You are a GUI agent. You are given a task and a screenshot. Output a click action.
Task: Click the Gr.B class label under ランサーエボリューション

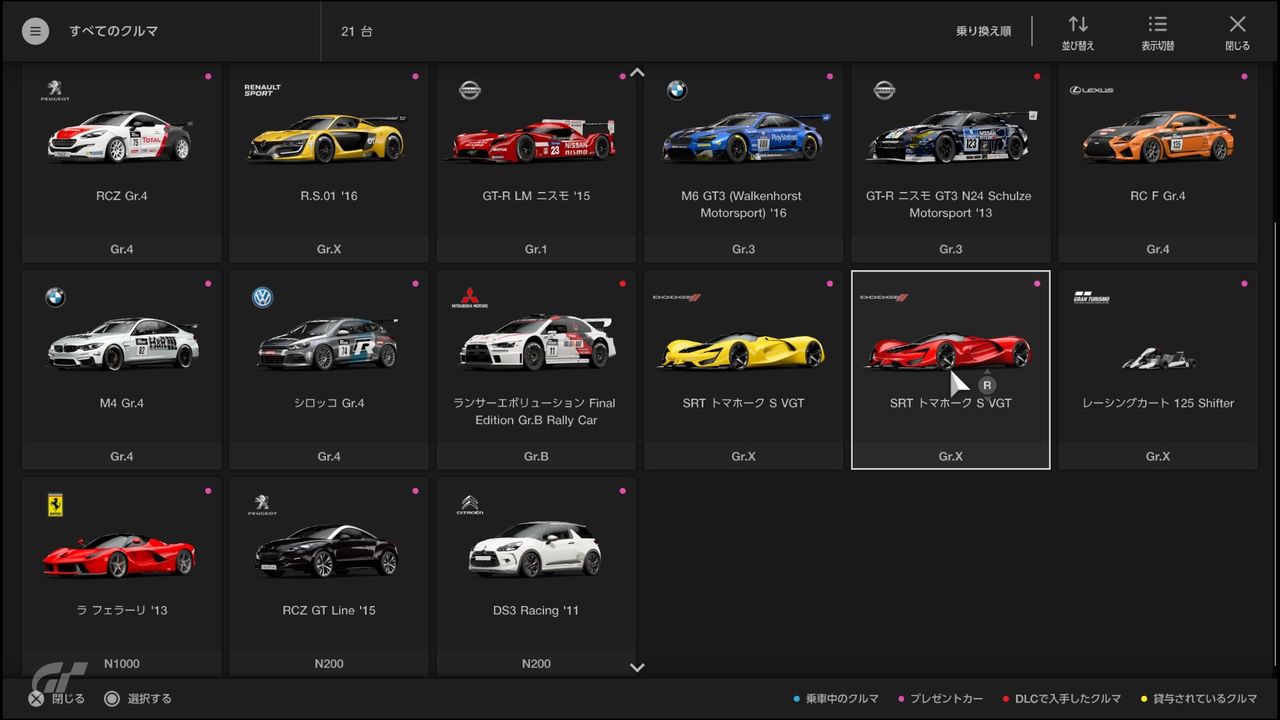[536, 456]
